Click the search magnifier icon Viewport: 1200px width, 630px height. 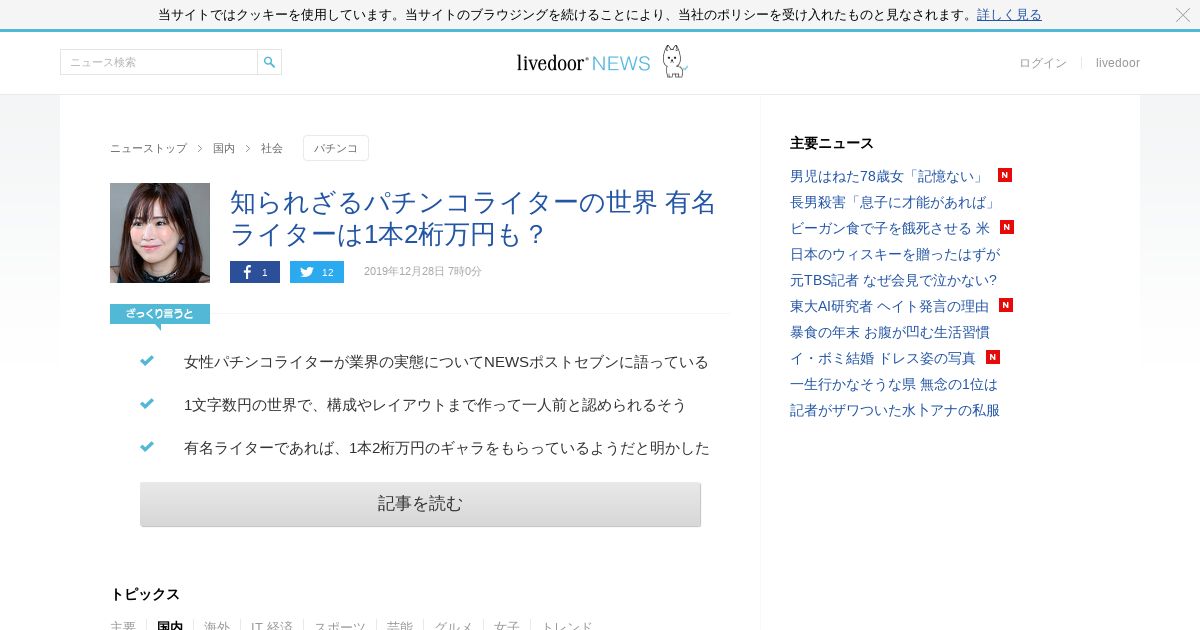pos(269,62)
